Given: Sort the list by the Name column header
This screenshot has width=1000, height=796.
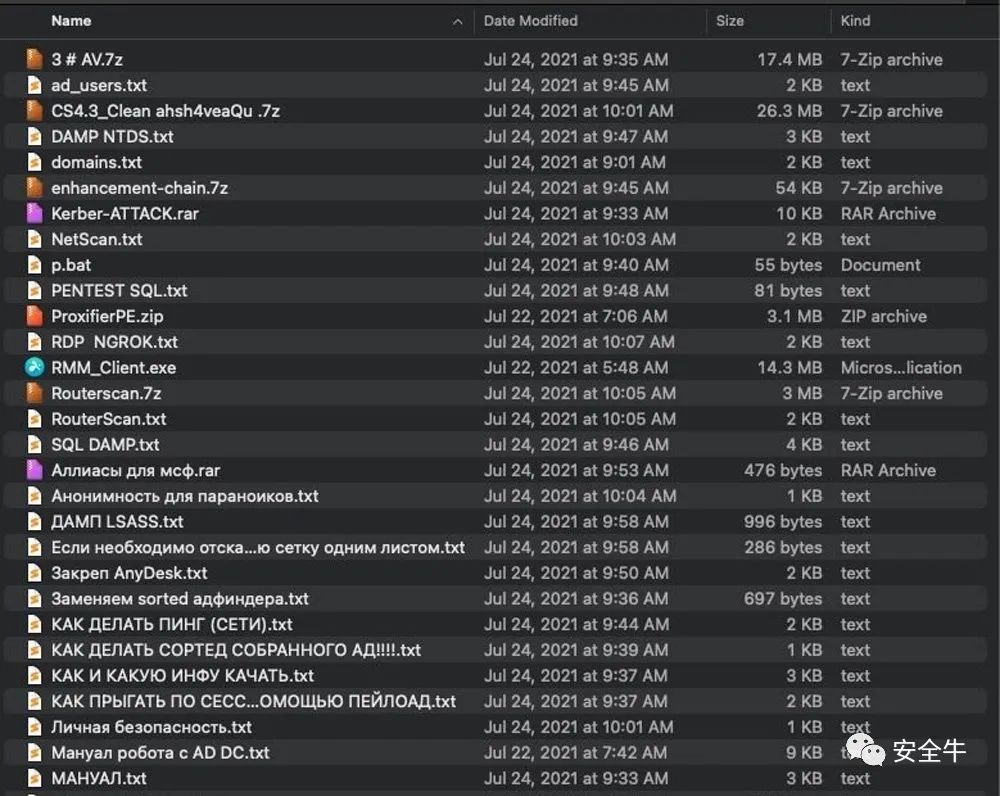Looking at the screenshot, I should (71, 21).
